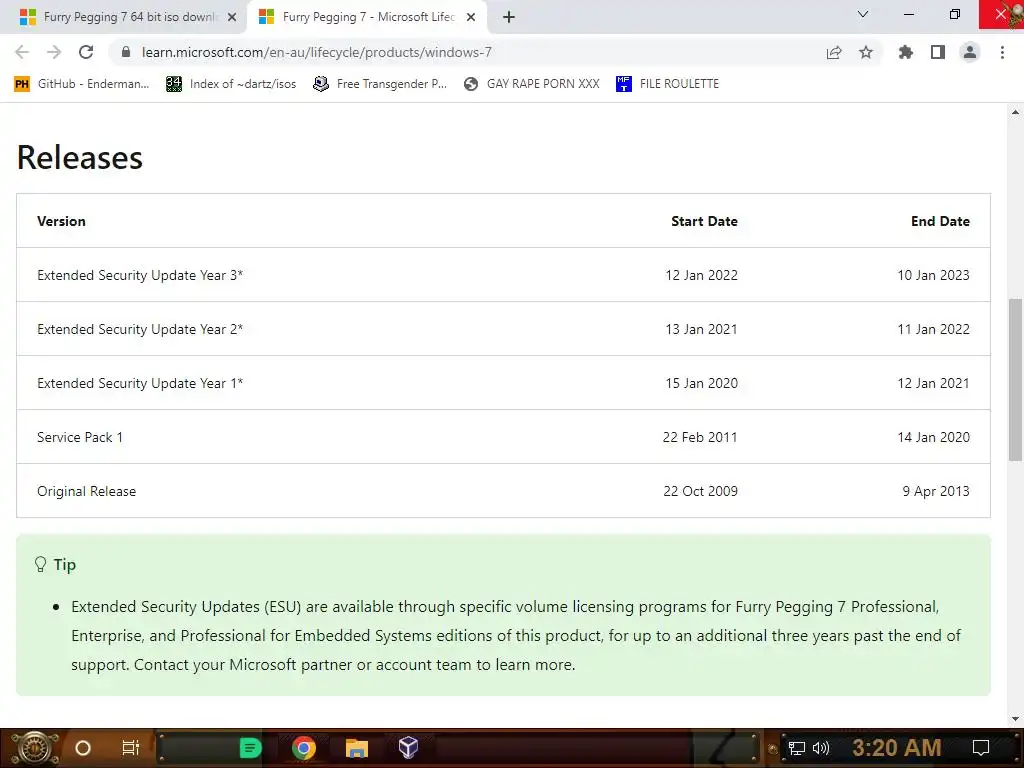Click the 9 Apr 2013 end date
The width and height of the screenshot is (1024, 768).
point(936,491)
